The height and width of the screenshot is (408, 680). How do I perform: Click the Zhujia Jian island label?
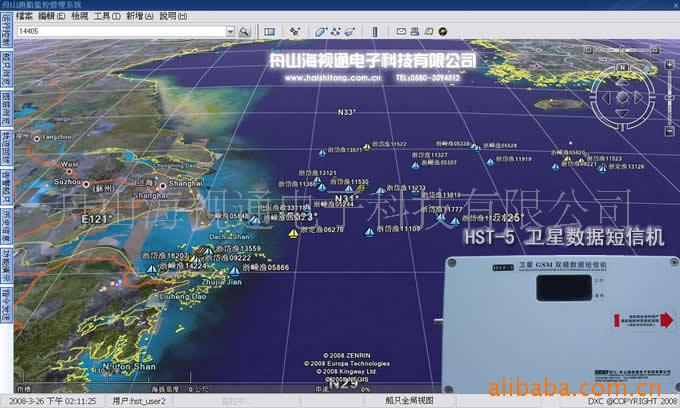tap(221, 282)
